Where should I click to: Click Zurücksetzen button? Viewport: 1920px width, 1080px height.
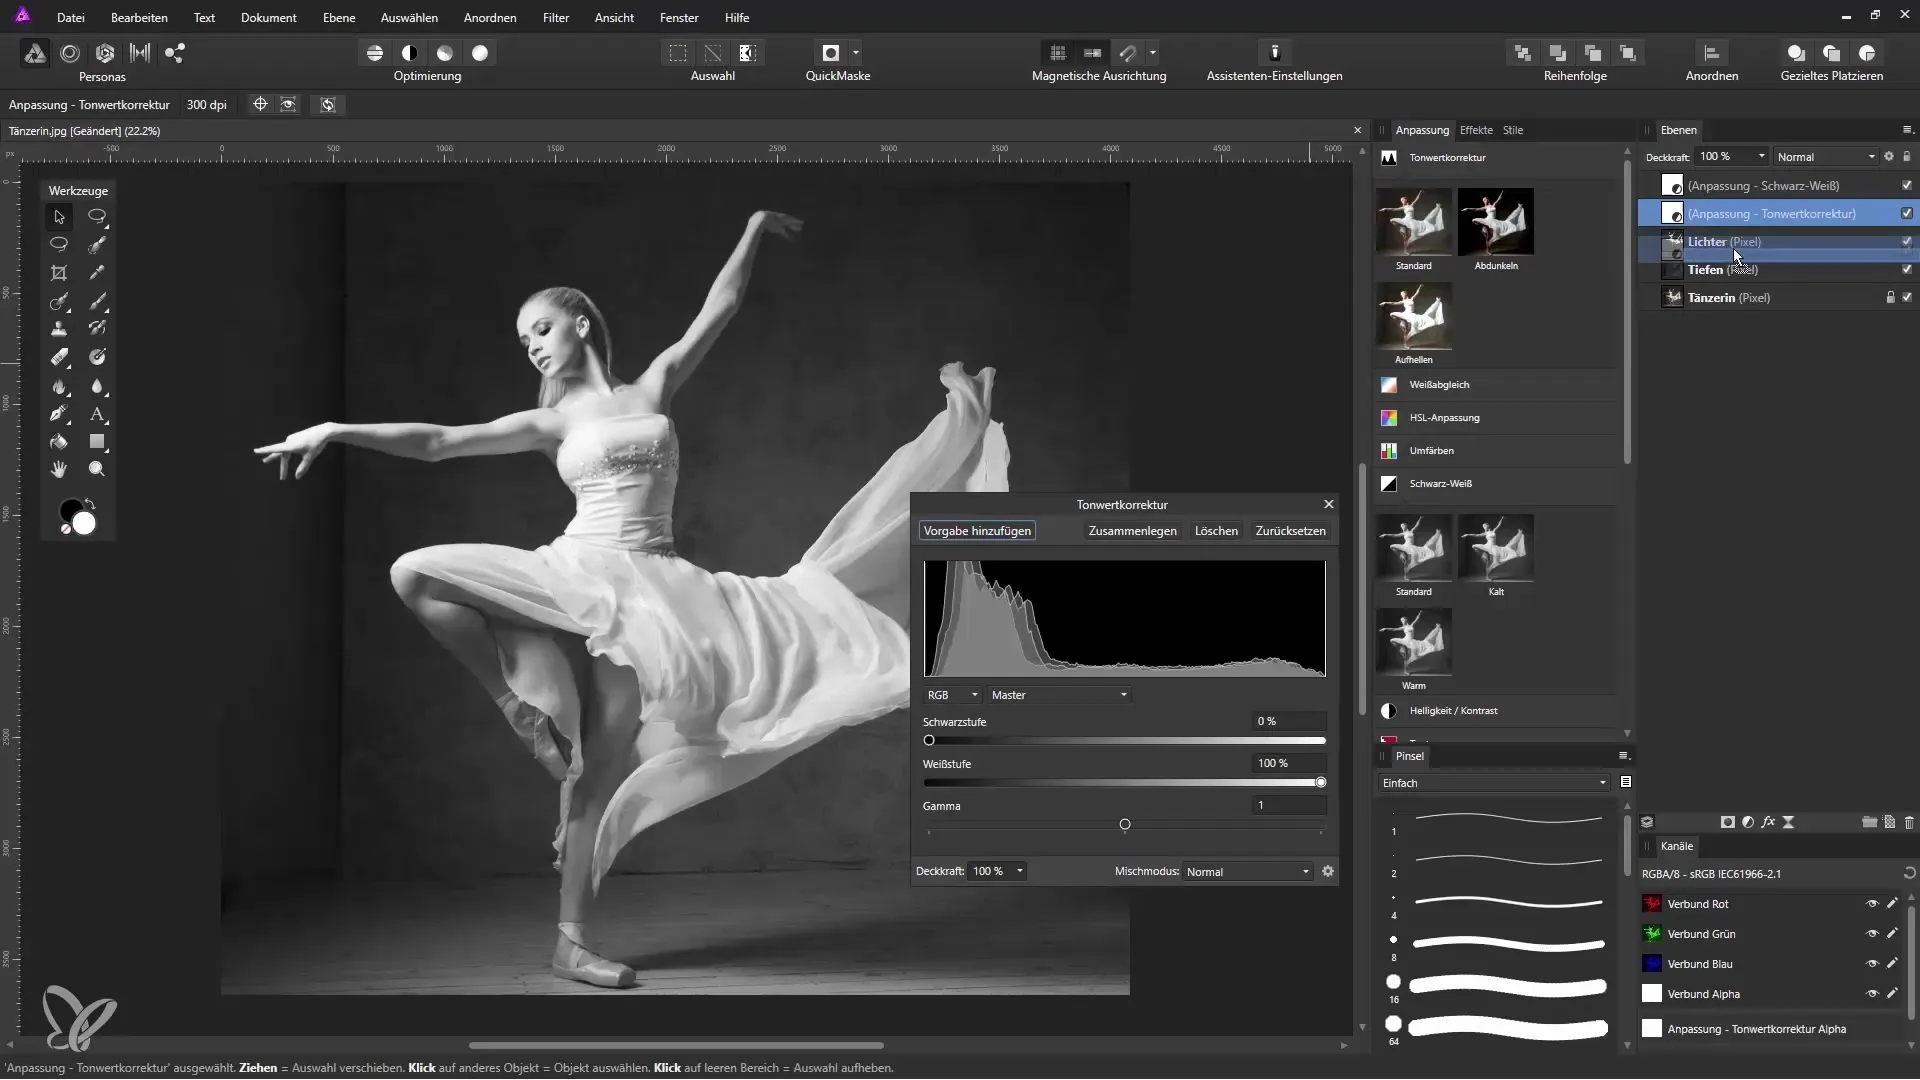[1290, 531]
